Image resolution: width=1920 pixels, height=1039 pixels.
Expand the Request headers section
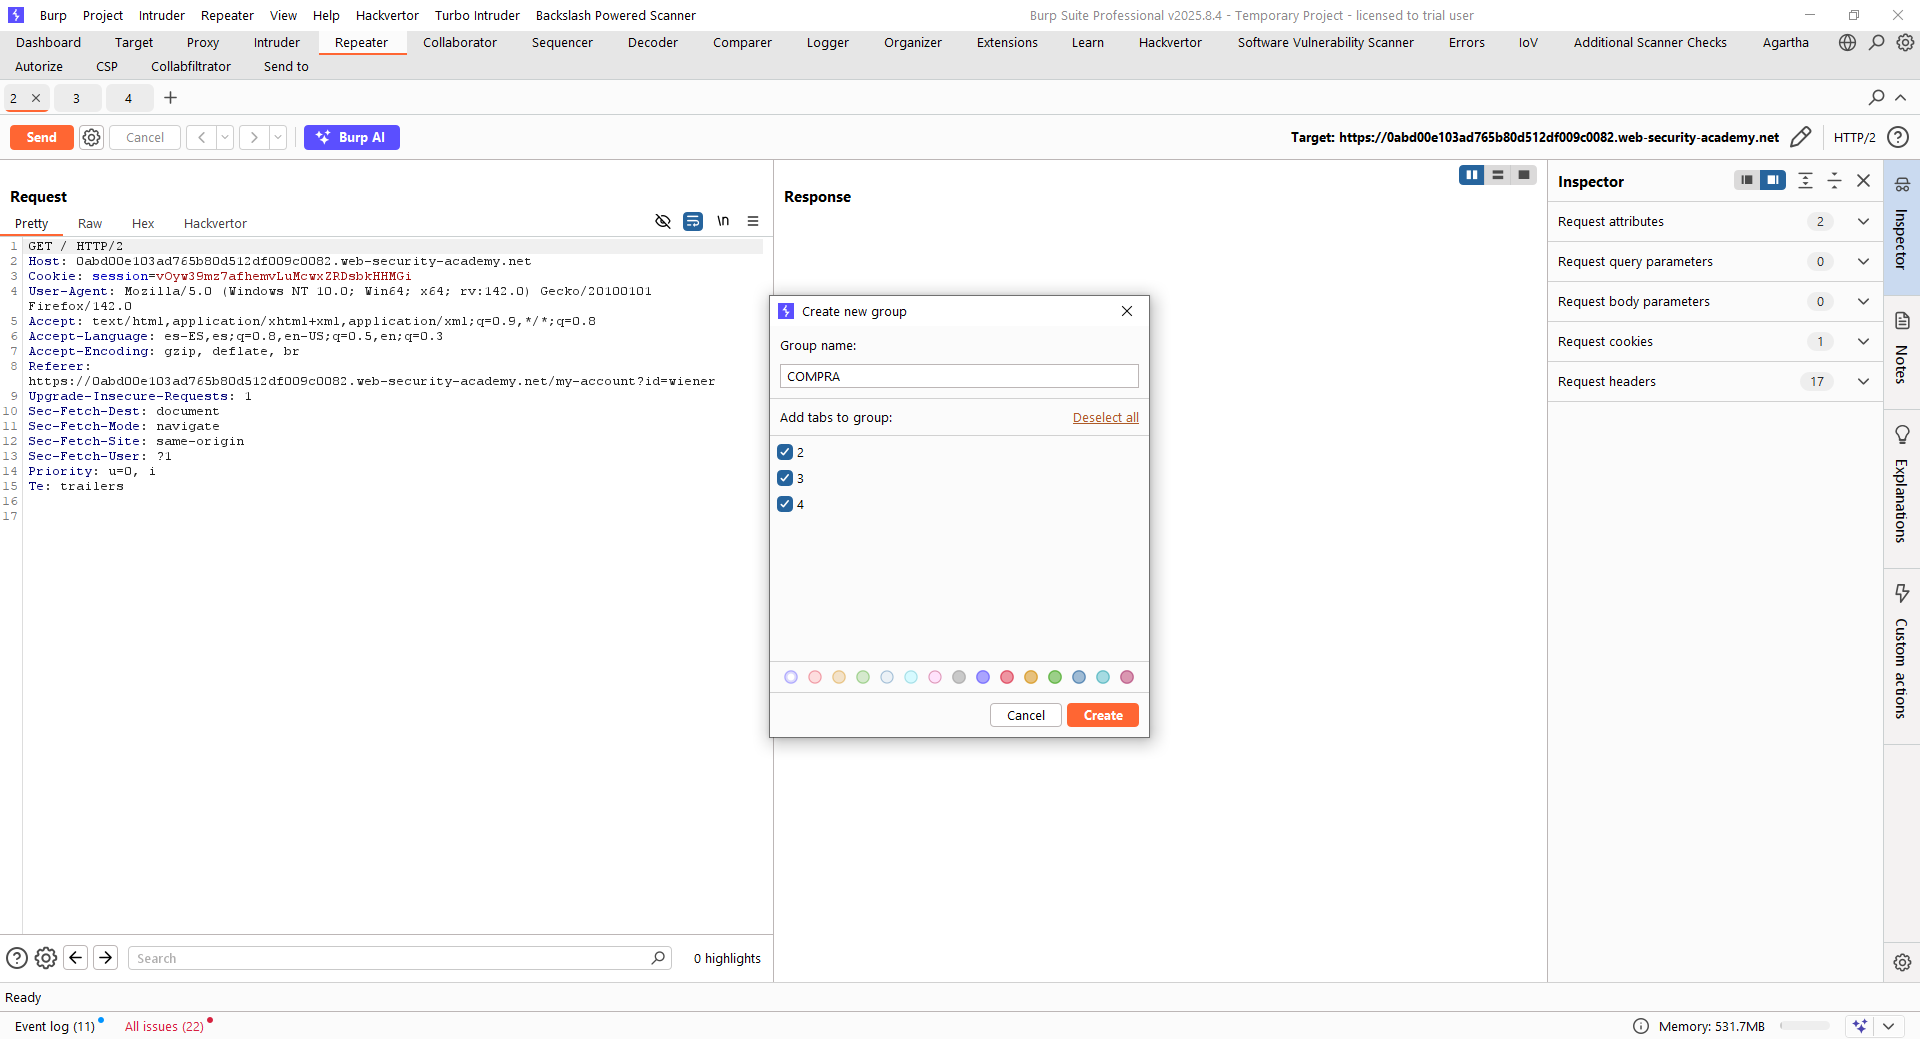point(1862,382)
